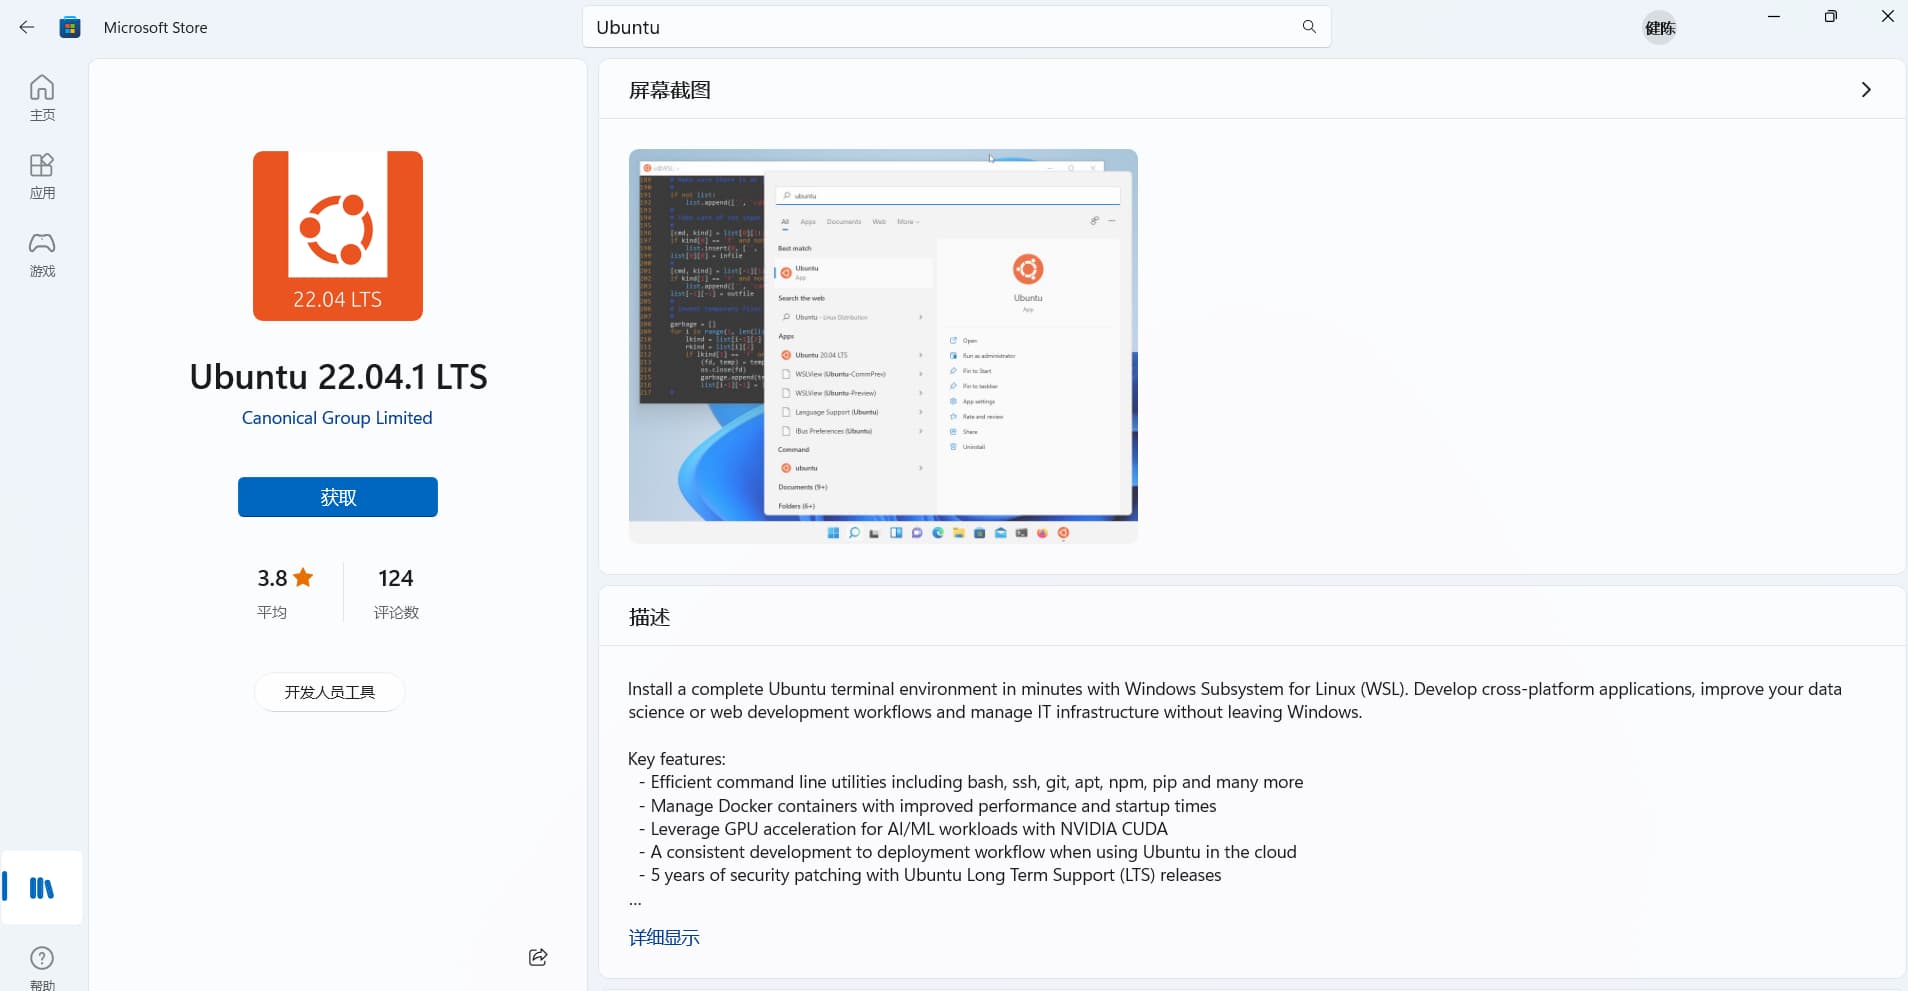Open the Library sidebar icon
This screenshot has width=1908, height=991.
coord(42,888)
